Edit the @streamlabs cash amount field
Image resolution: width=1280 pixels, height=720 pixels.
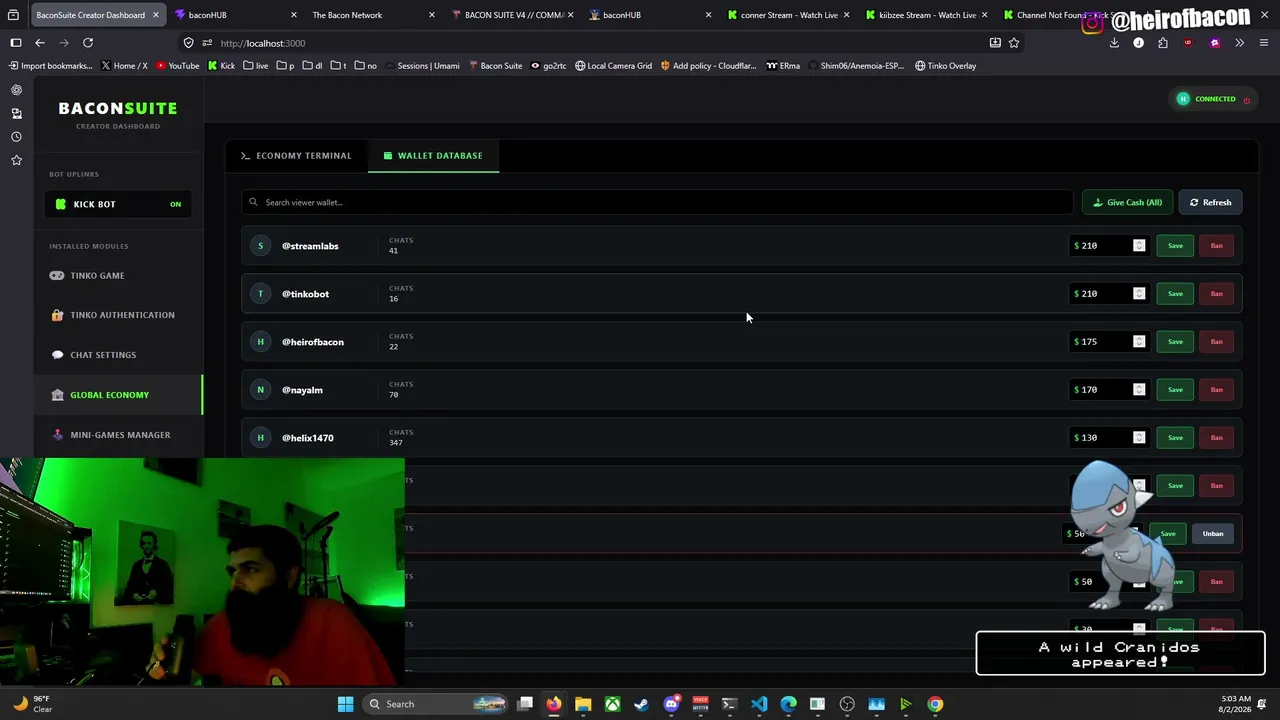pos(1108,246)
